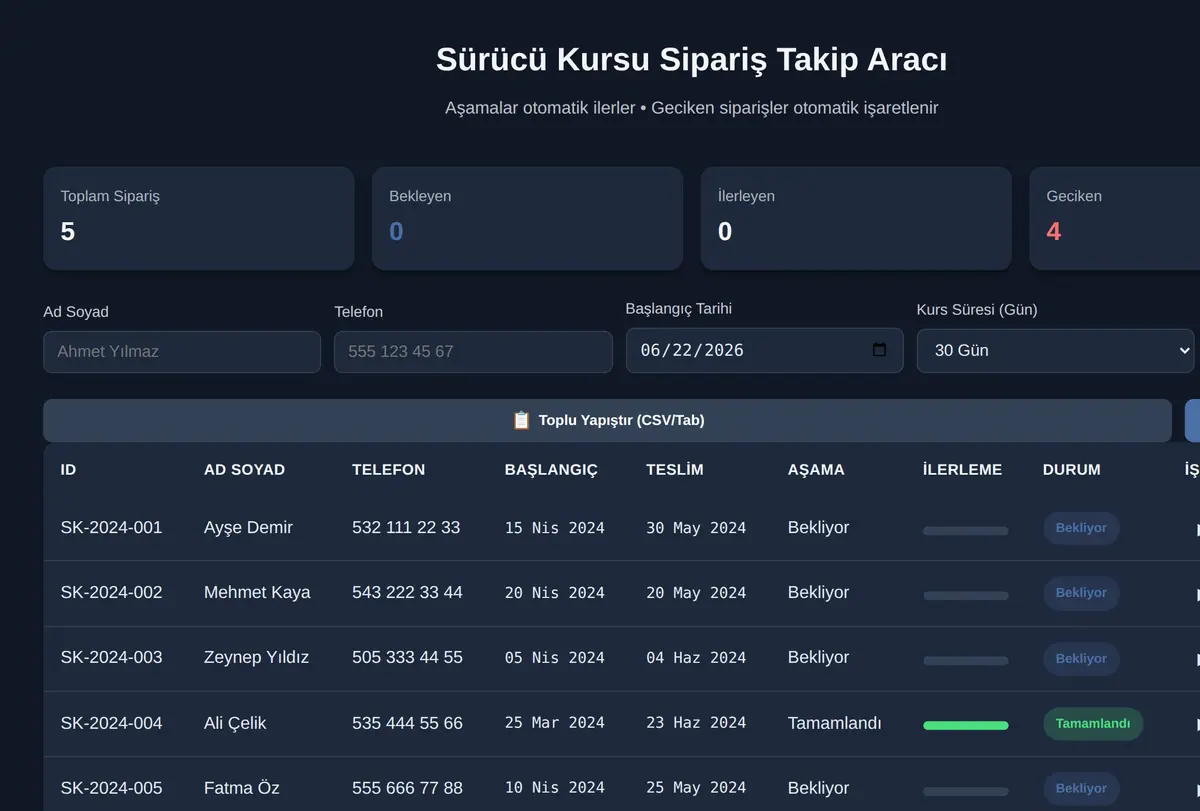This screenshot has height=811, width=1200.
Task: Click the name Mehmet Kaya
Action: [257, 592]
